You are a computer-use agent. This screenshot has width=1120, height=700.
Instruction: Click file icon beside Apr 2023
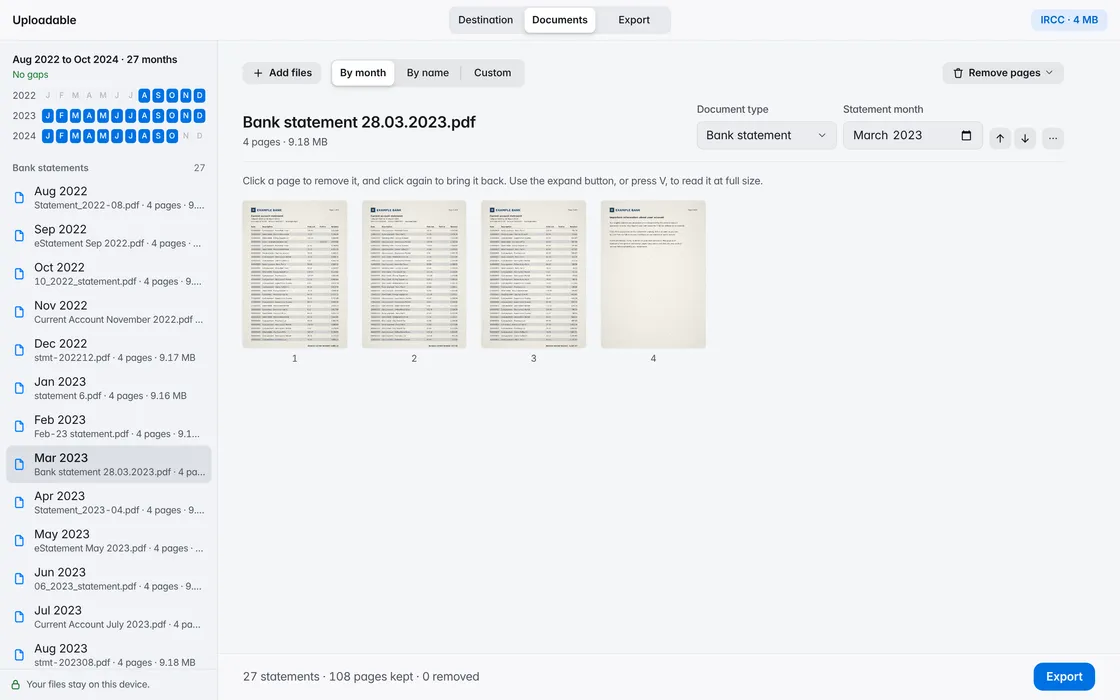click(19, 502)
